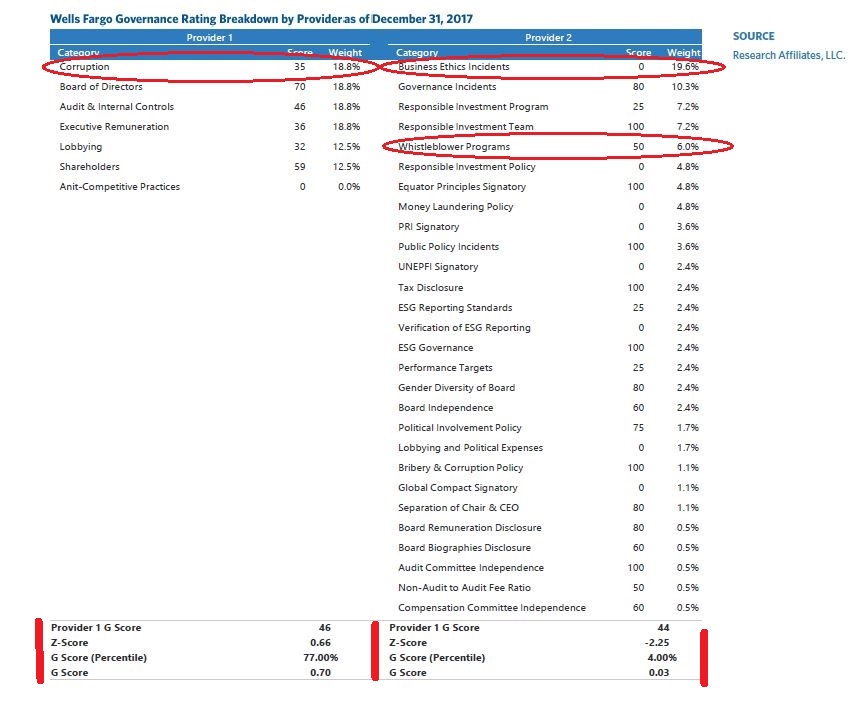The width and height of the screenshot is (861, 701).
Task: Select the Board of Directors score 70
Action: pos(299,87)
